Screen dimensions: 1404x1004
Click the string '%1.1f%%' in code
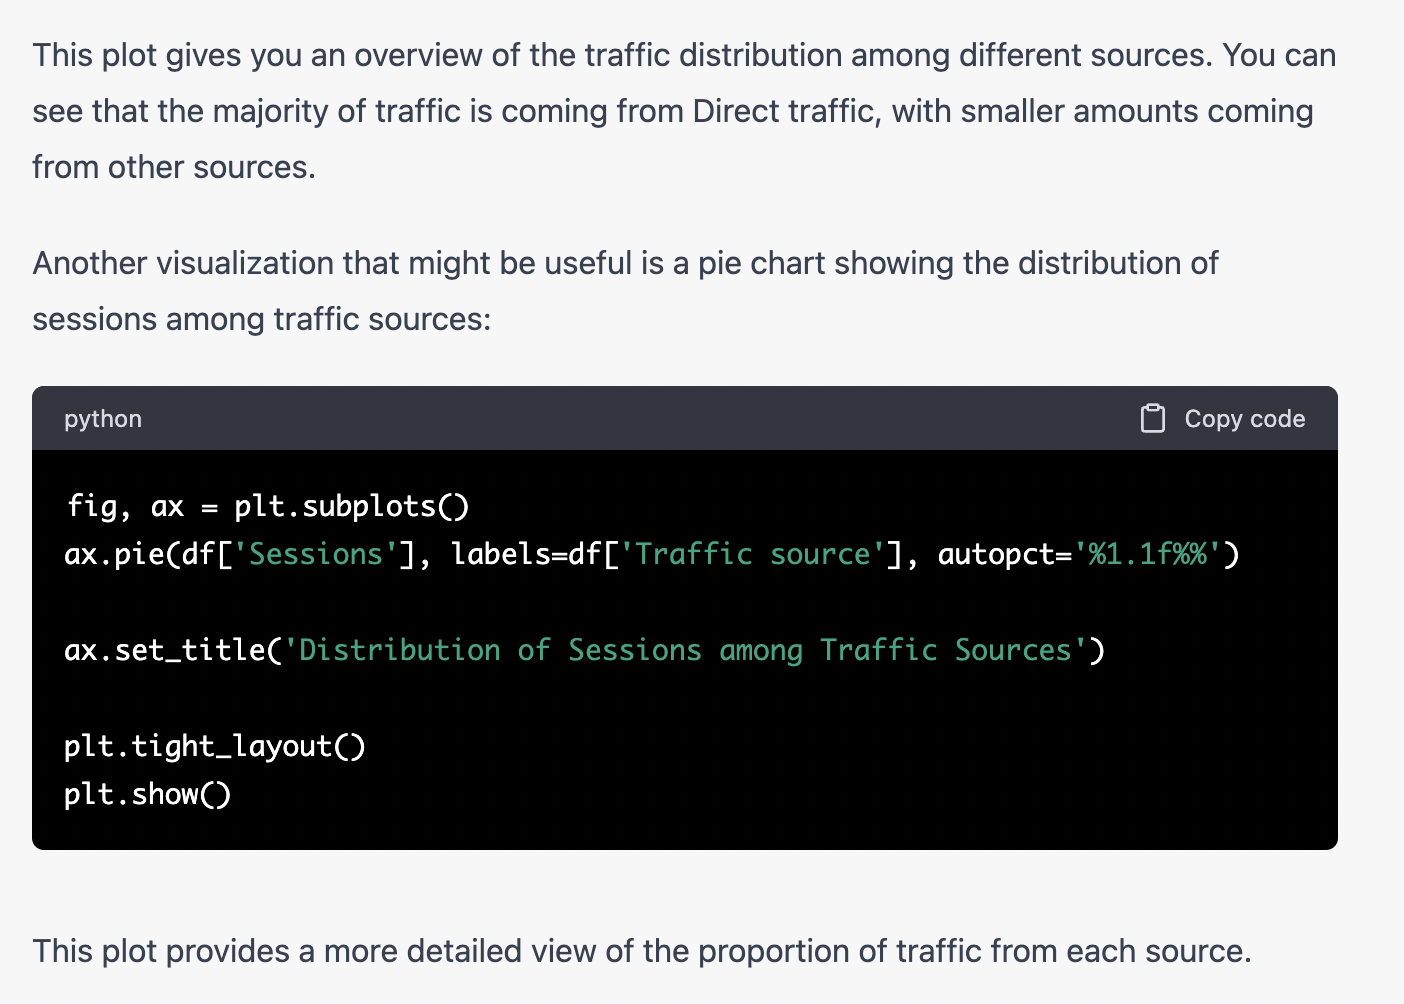[1147, 554]
